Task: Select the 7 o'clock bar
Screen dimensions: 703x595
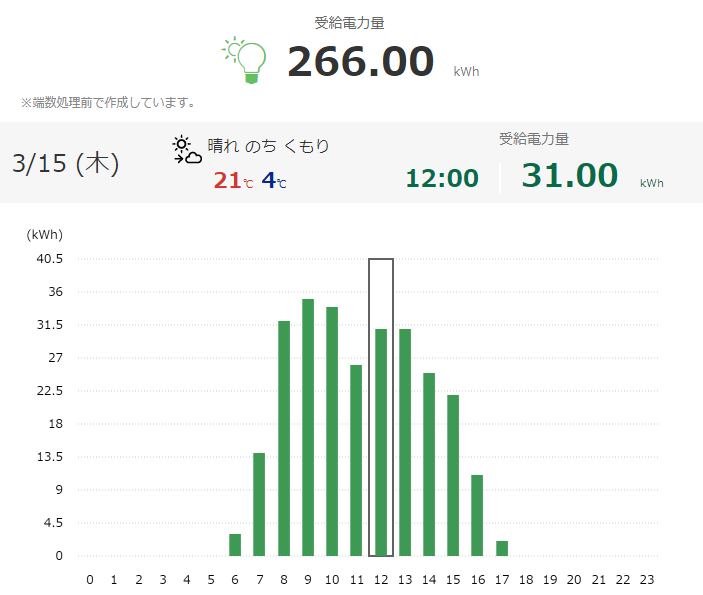Action: coord(259,504)
